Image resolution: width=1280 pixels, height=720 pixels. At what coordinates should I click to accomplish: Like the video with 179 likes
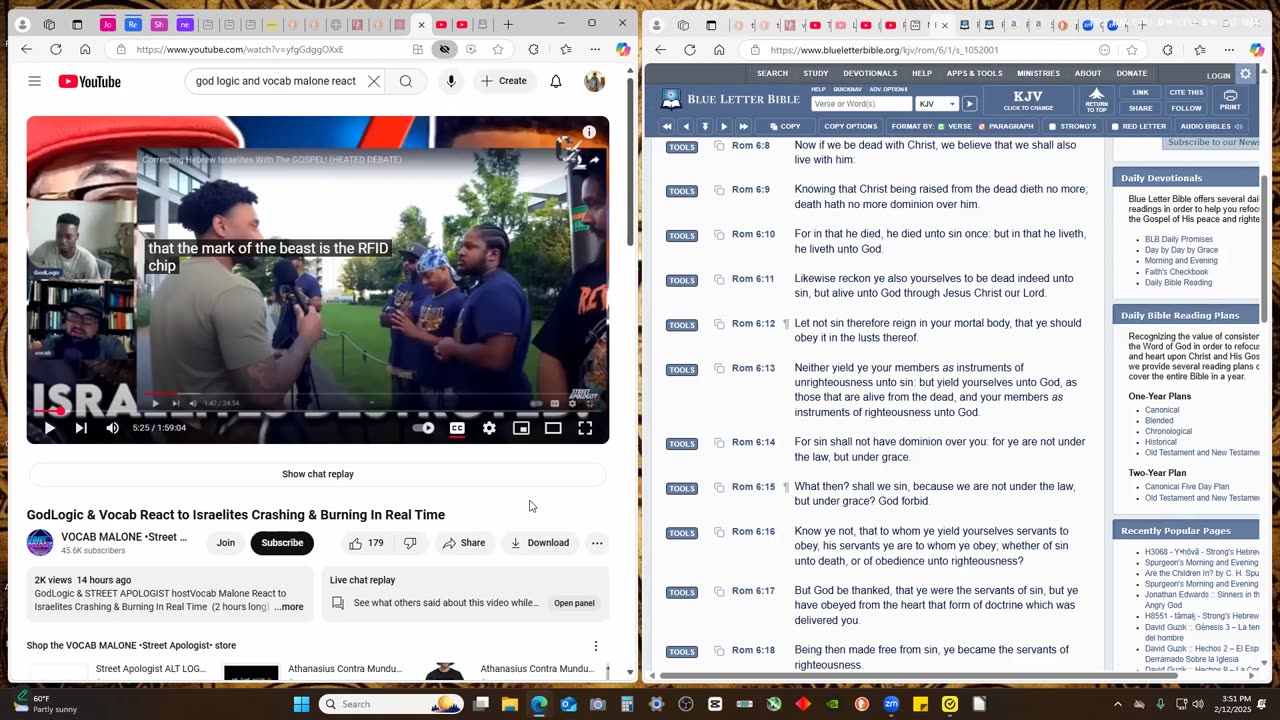366,543
